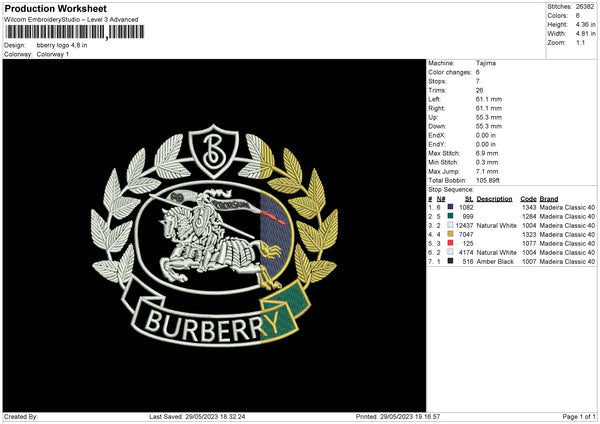Select the 'Amber Black' description
The width and height of the screenshot is (600, 424).
[x=495, y=261]
